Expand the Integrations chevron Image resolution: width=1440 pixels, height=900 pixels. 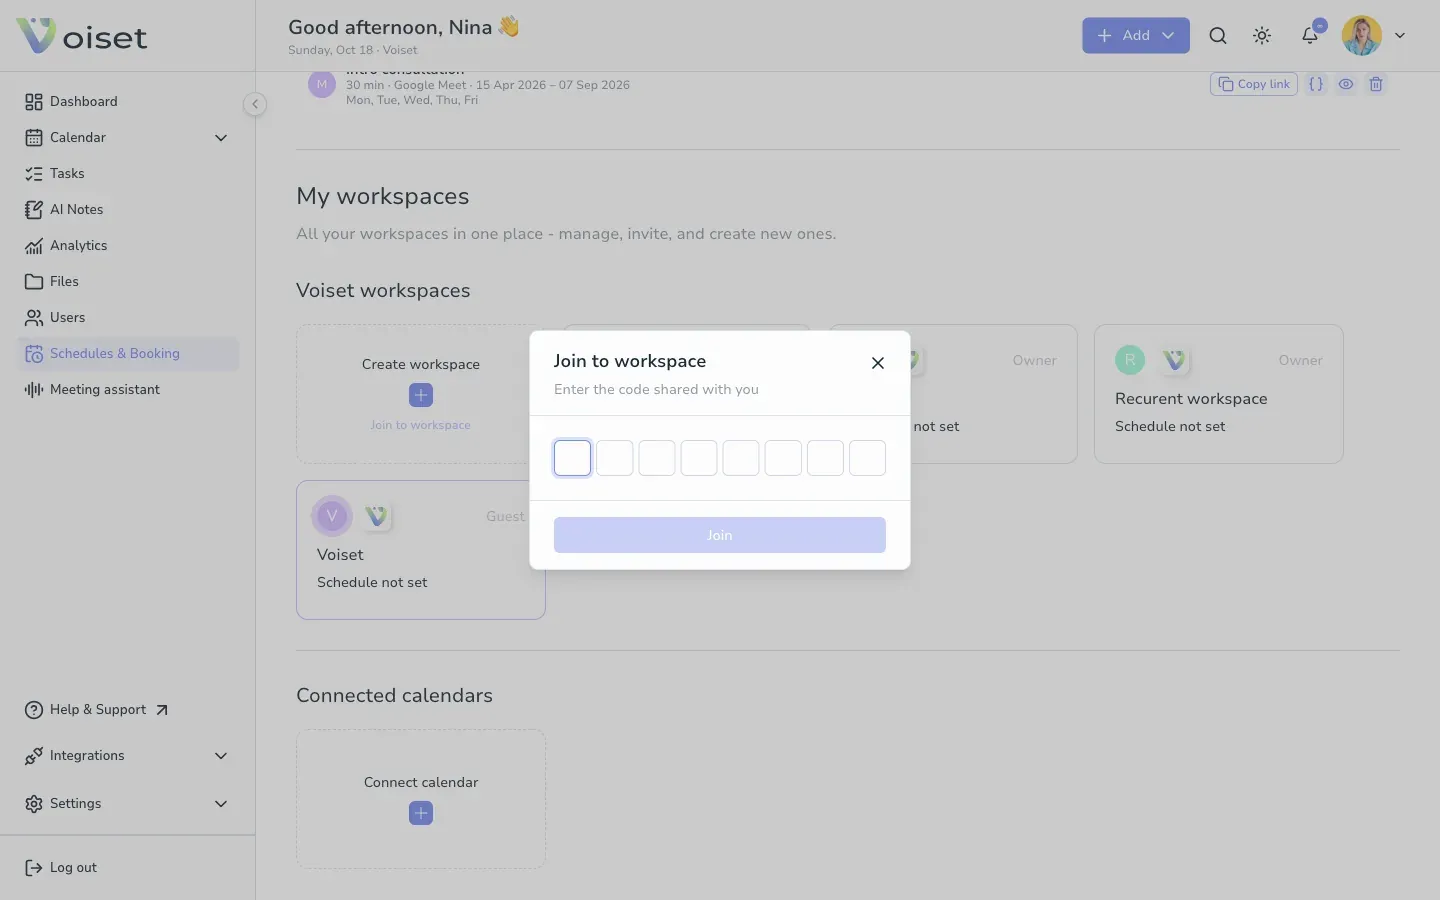[x=221, y=756]
